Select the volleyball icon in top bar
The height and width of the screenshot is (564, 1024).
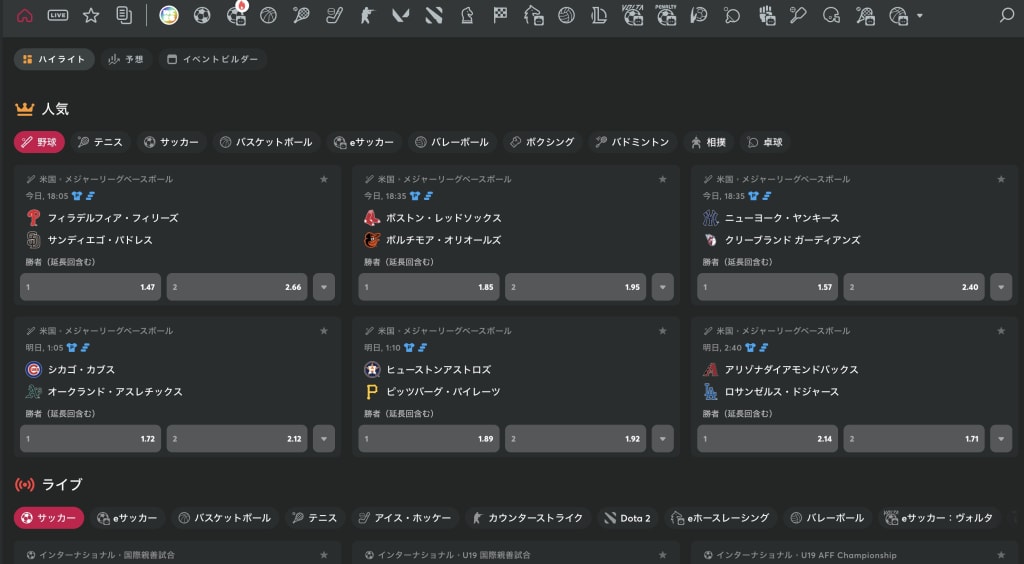566,15
